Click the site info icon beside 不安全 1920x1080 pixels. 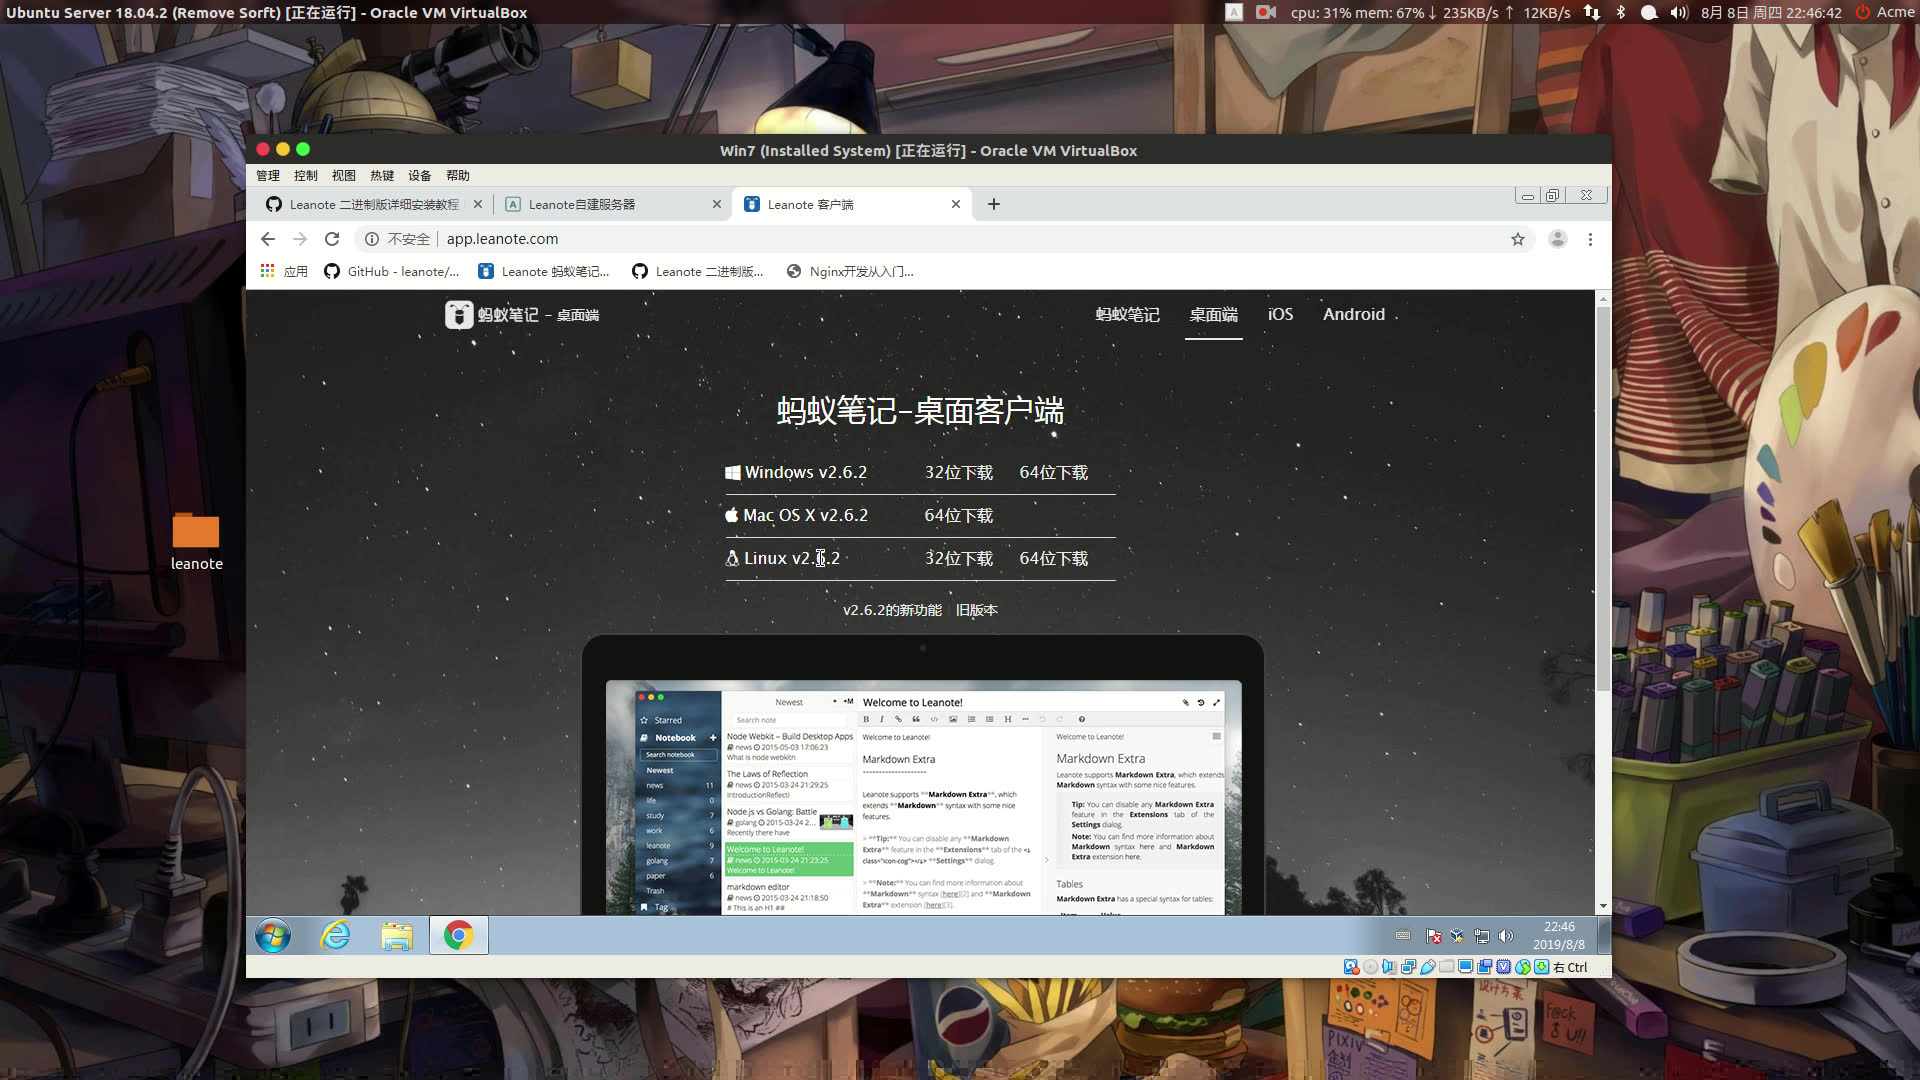click(x=372, y=239)
